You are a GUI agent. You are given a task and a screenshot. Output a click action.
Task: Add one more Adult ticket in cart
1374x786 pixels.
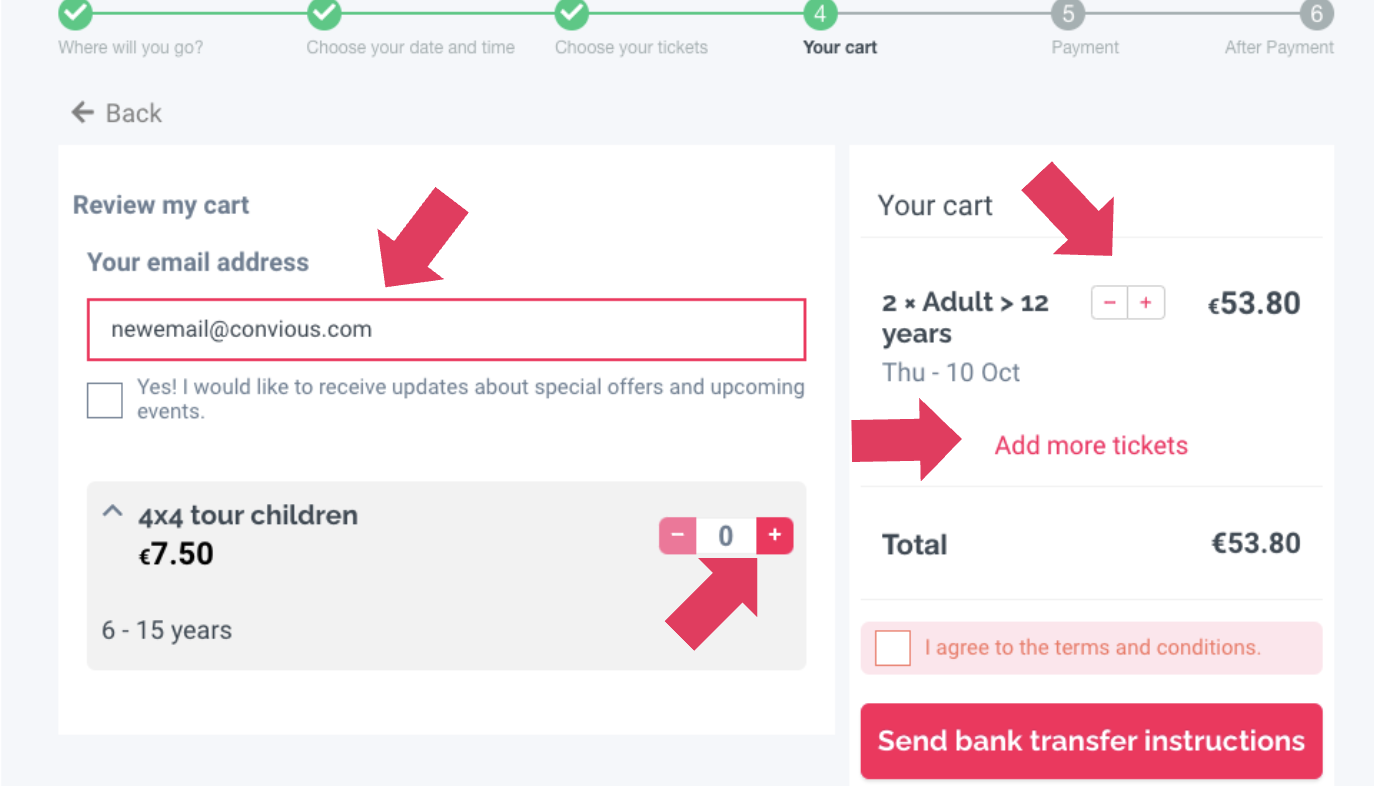coord(1146,303)
